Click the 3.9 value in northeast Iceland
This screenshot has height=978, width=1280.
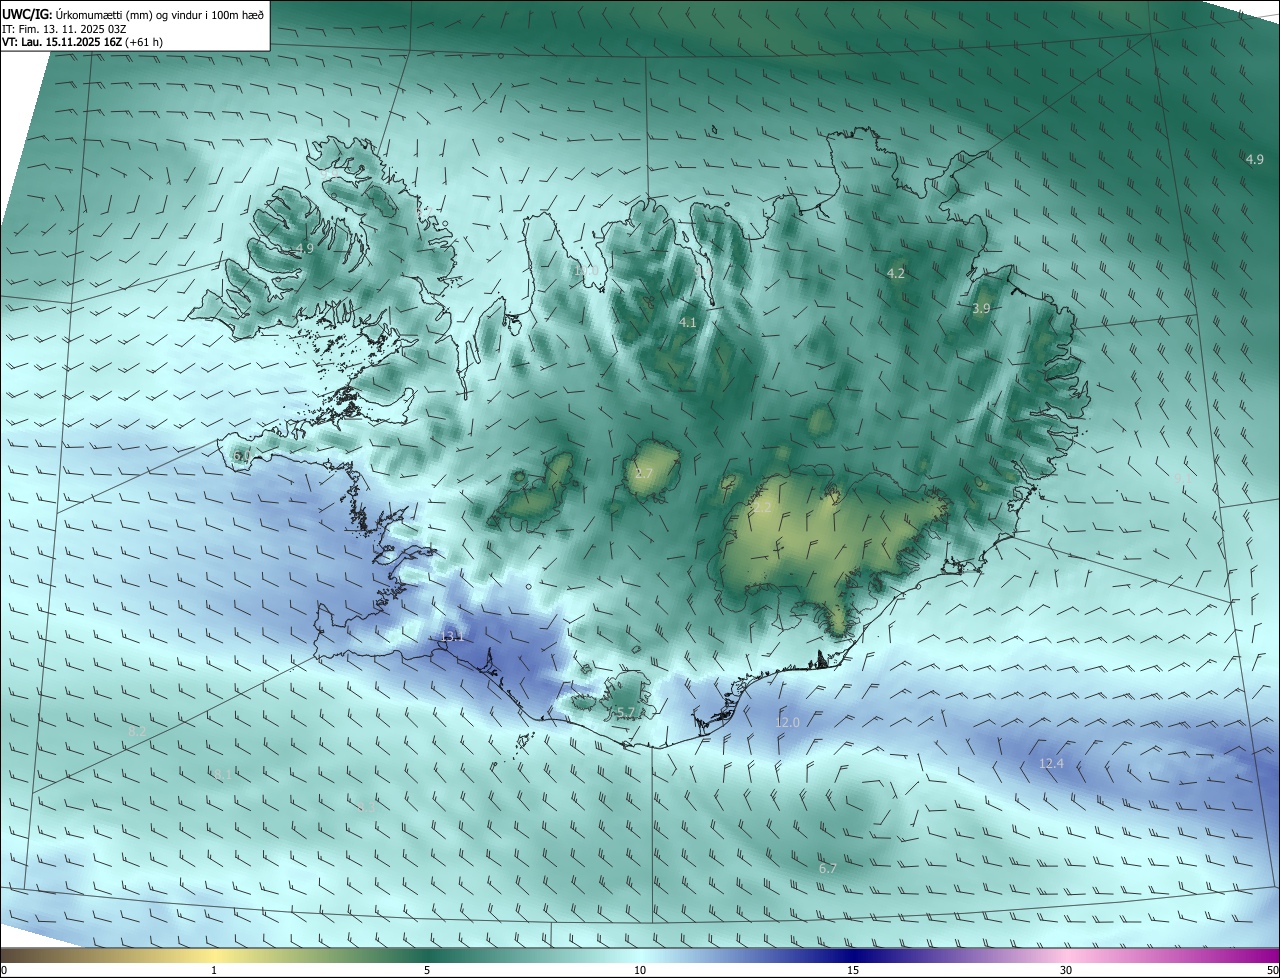[981, 309]
